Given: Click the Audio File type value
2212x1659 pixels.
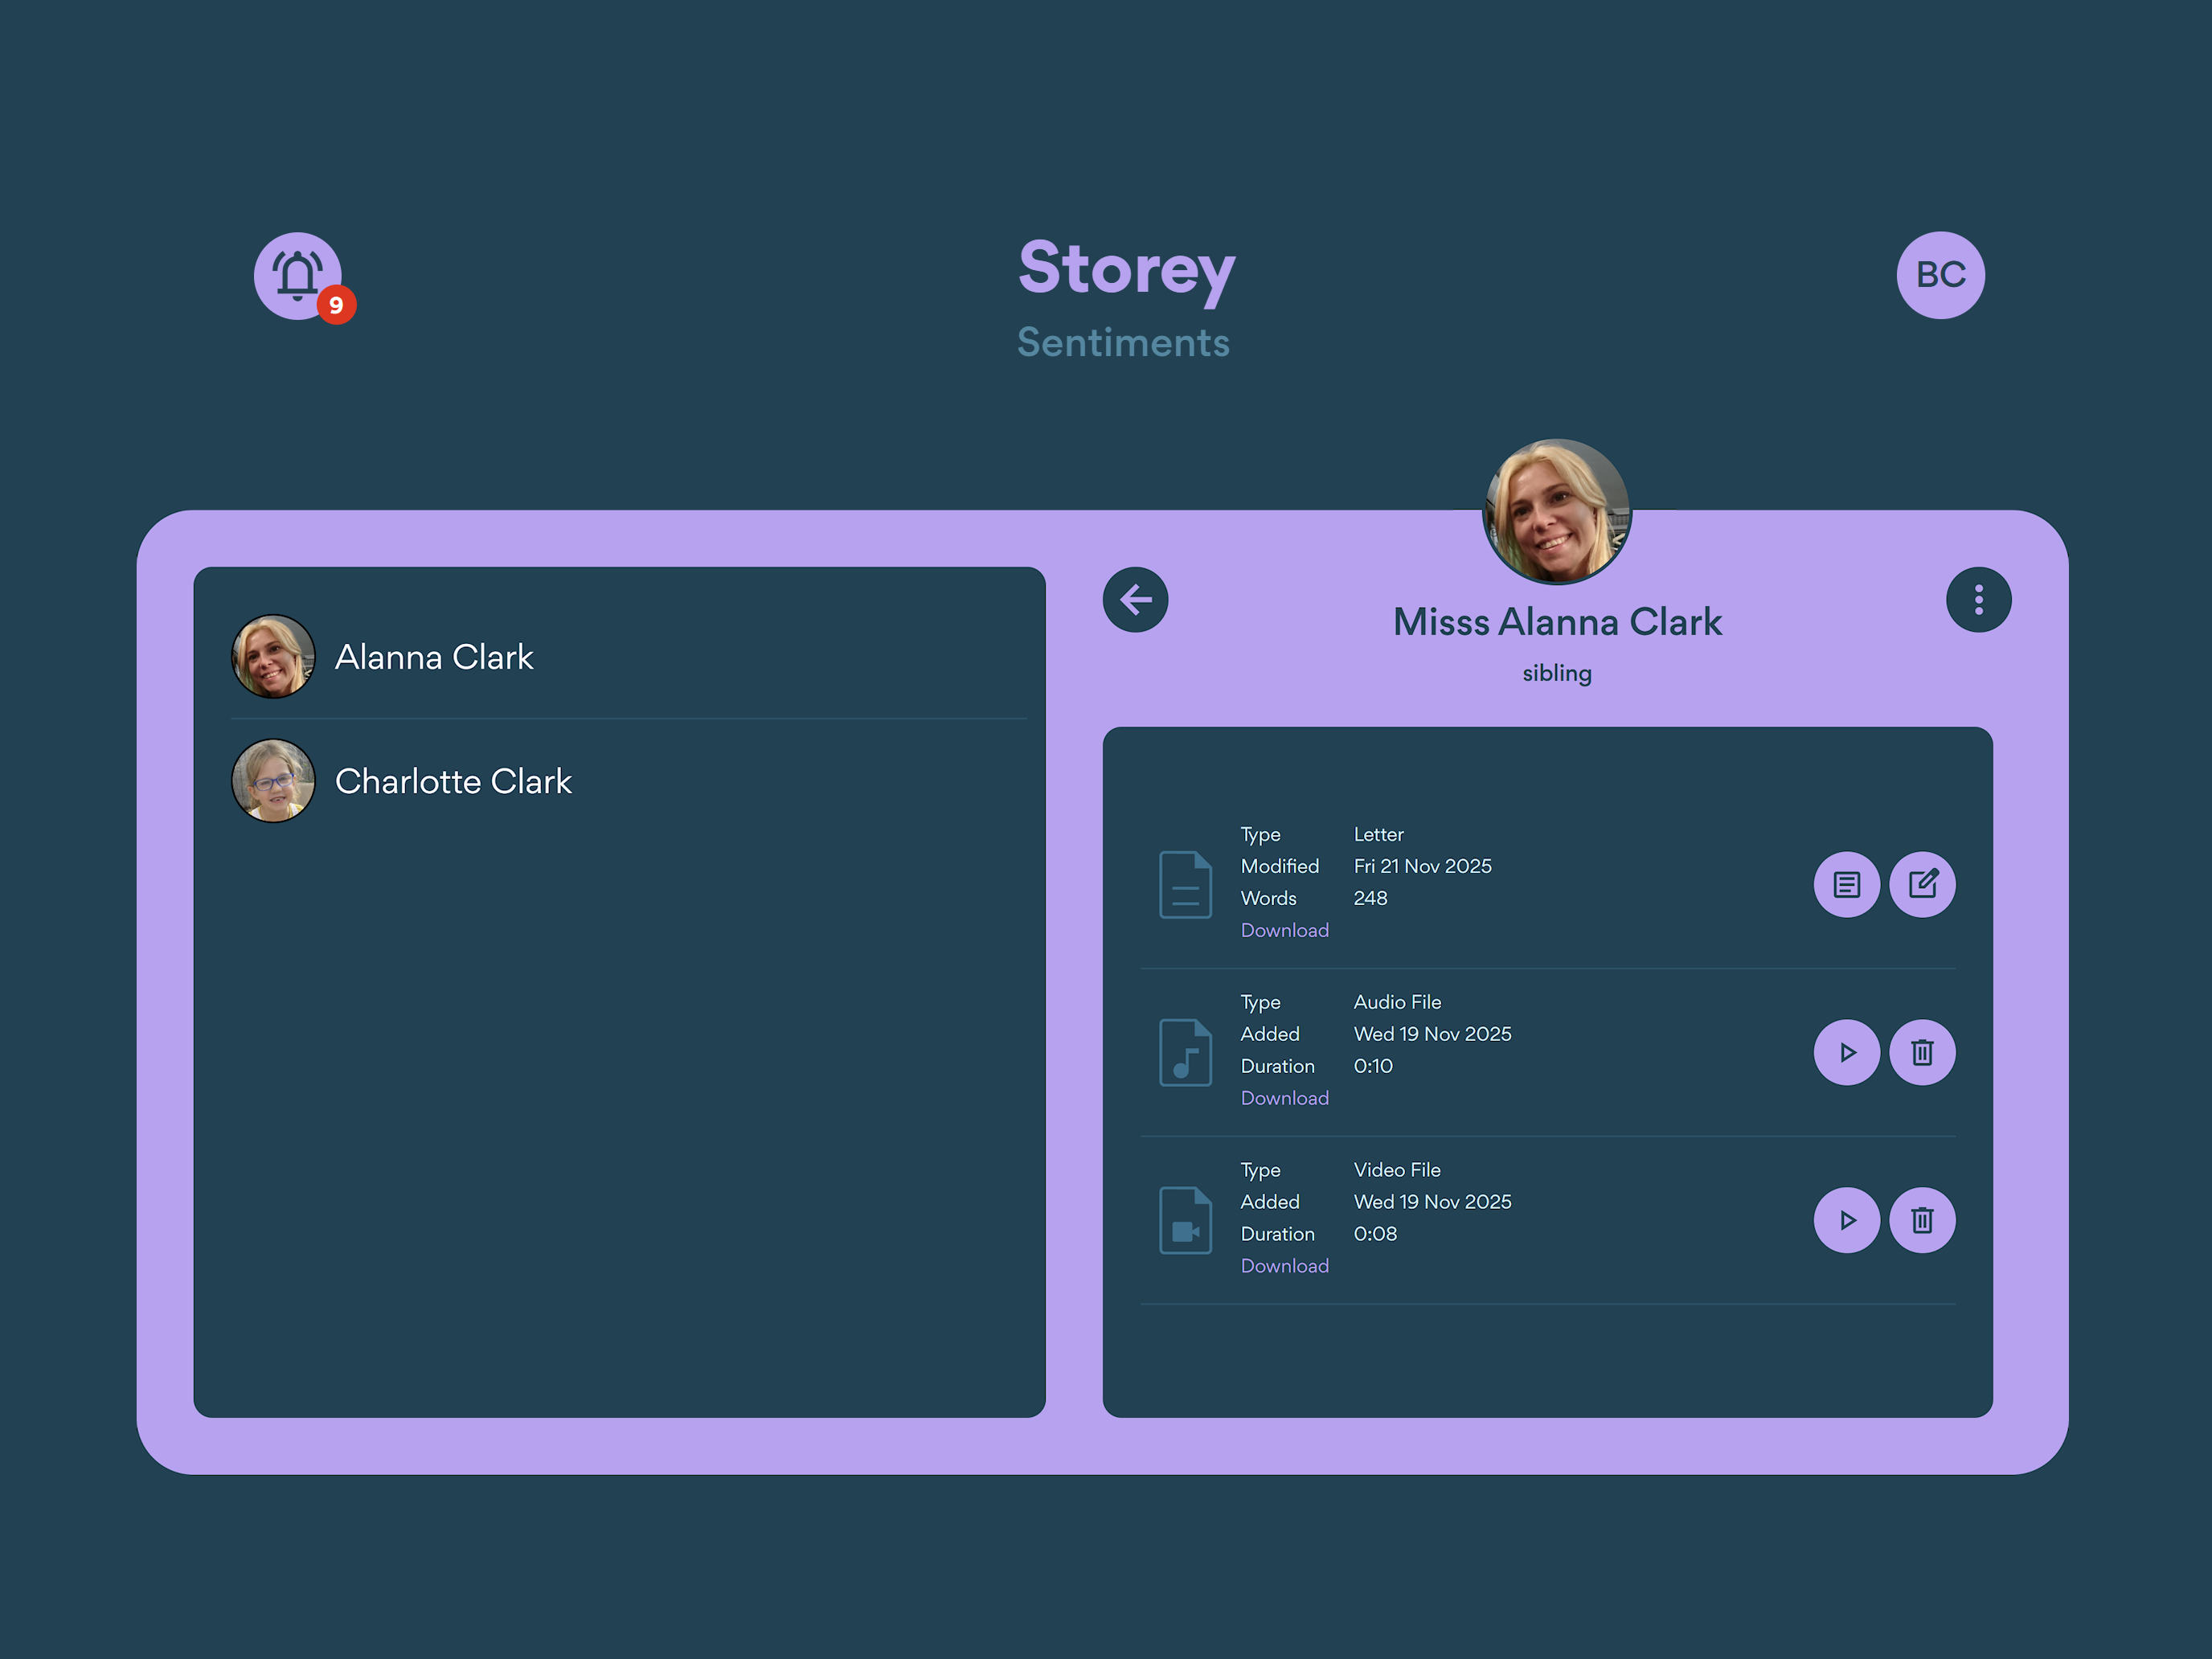Looking at the screenshot, I should (1397, 1002).
